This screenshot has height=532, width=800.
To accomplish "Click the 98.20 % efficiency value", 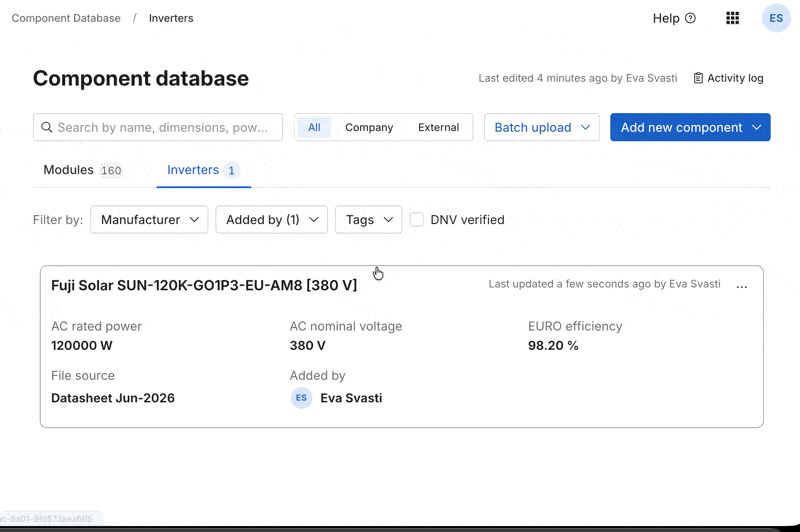I will point(553,346).
